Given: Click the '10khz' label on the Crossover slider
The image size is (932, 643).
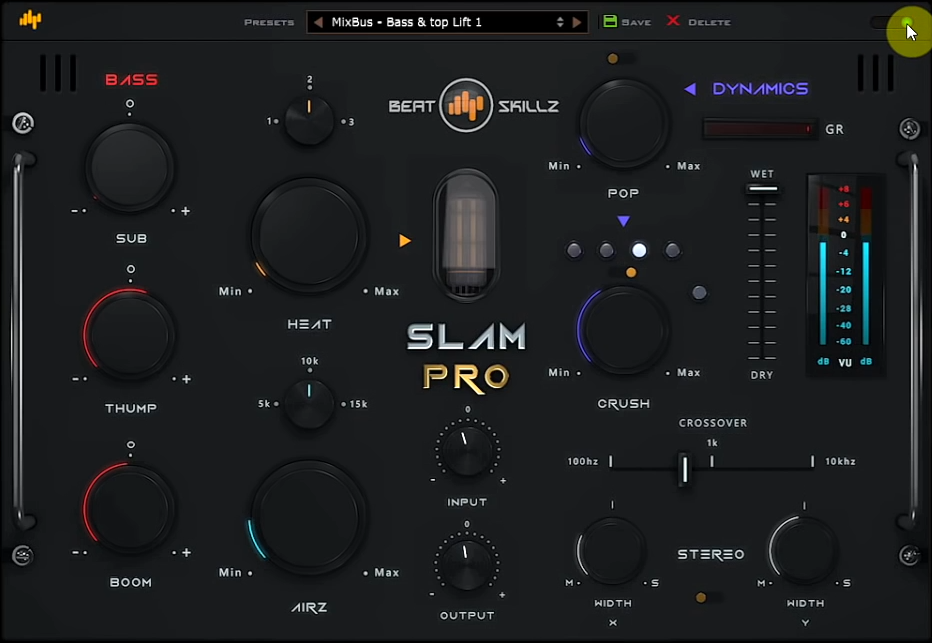Looking at the screenshot, I should pos(840,461).
